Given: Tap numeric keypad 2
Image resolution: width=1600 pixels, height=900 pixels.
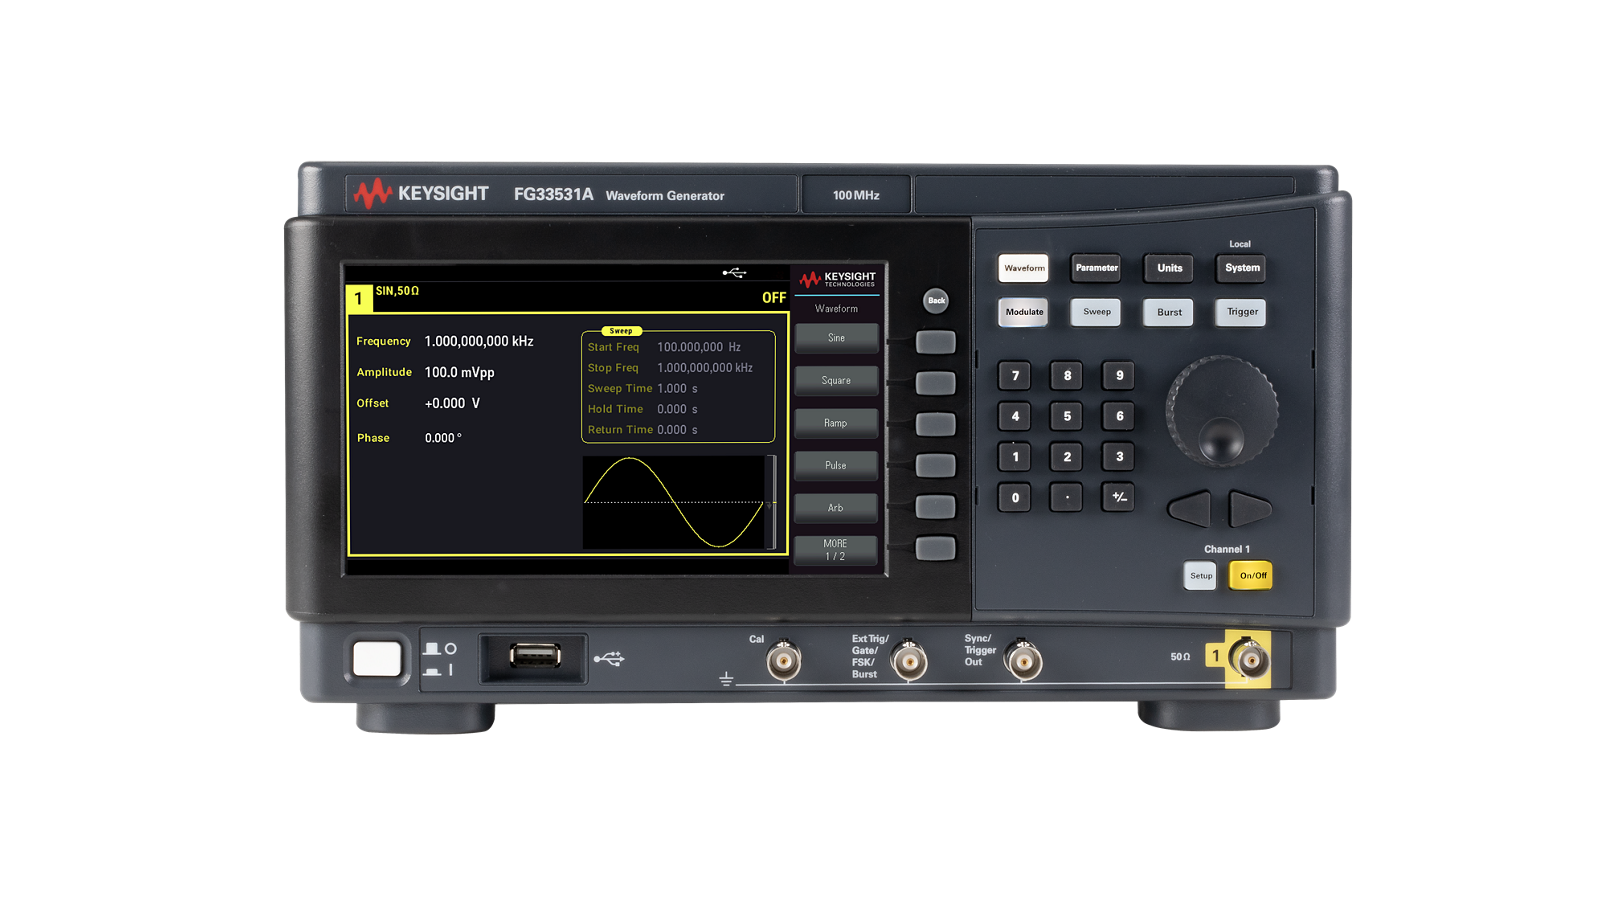Looking at the screenshot, I should 1067,457.
